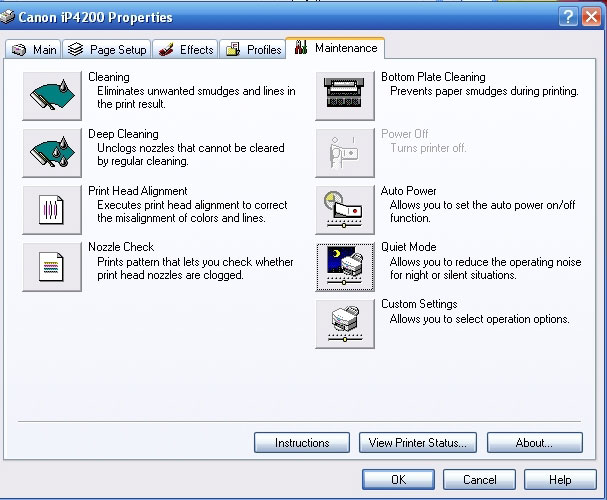Open the Effects tab

click(x=185, y=50)
